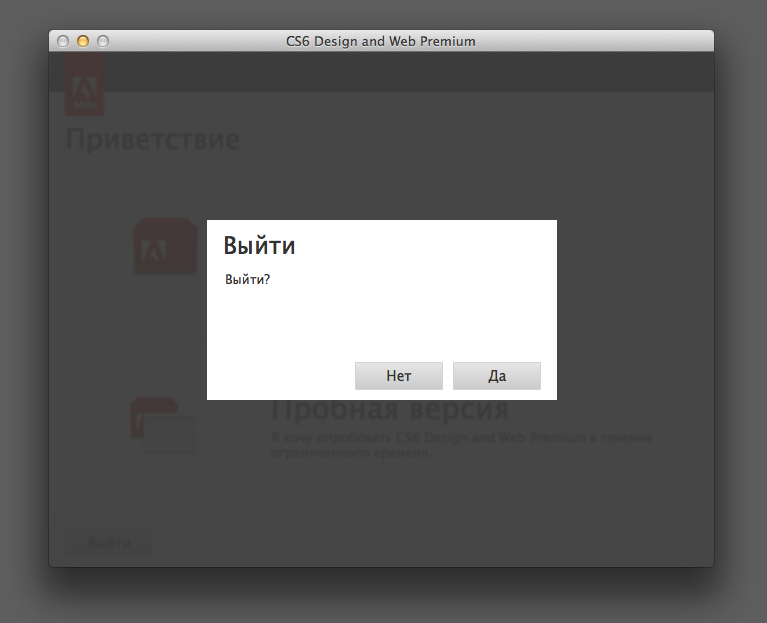The image size is (767, 623).
Task: Cancel quitting with the Нет button
Action: click(398, 376)
